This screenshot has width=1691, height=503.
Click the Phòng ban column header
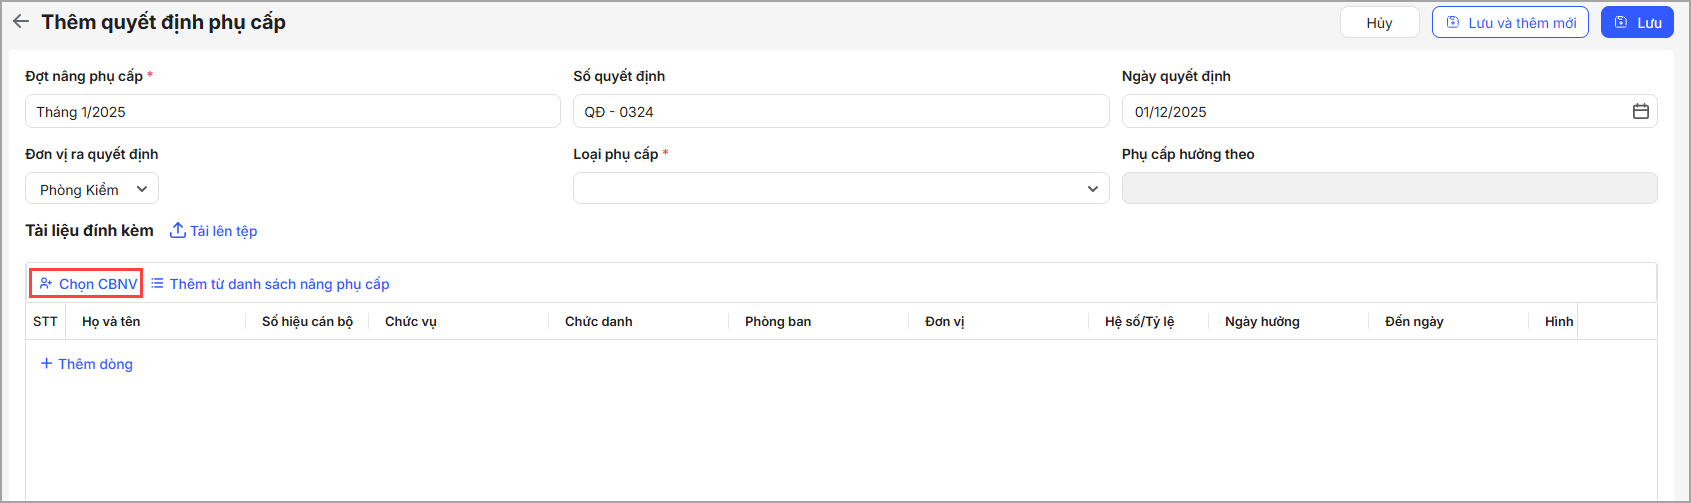[x=778, y=322]
